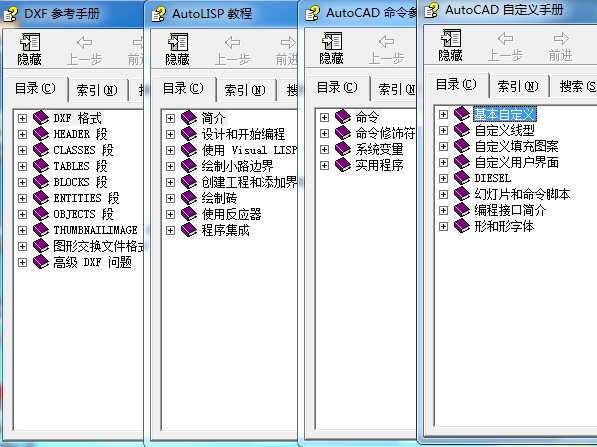
Task: Expand 程序集成 node
Action: click(170, 230)
